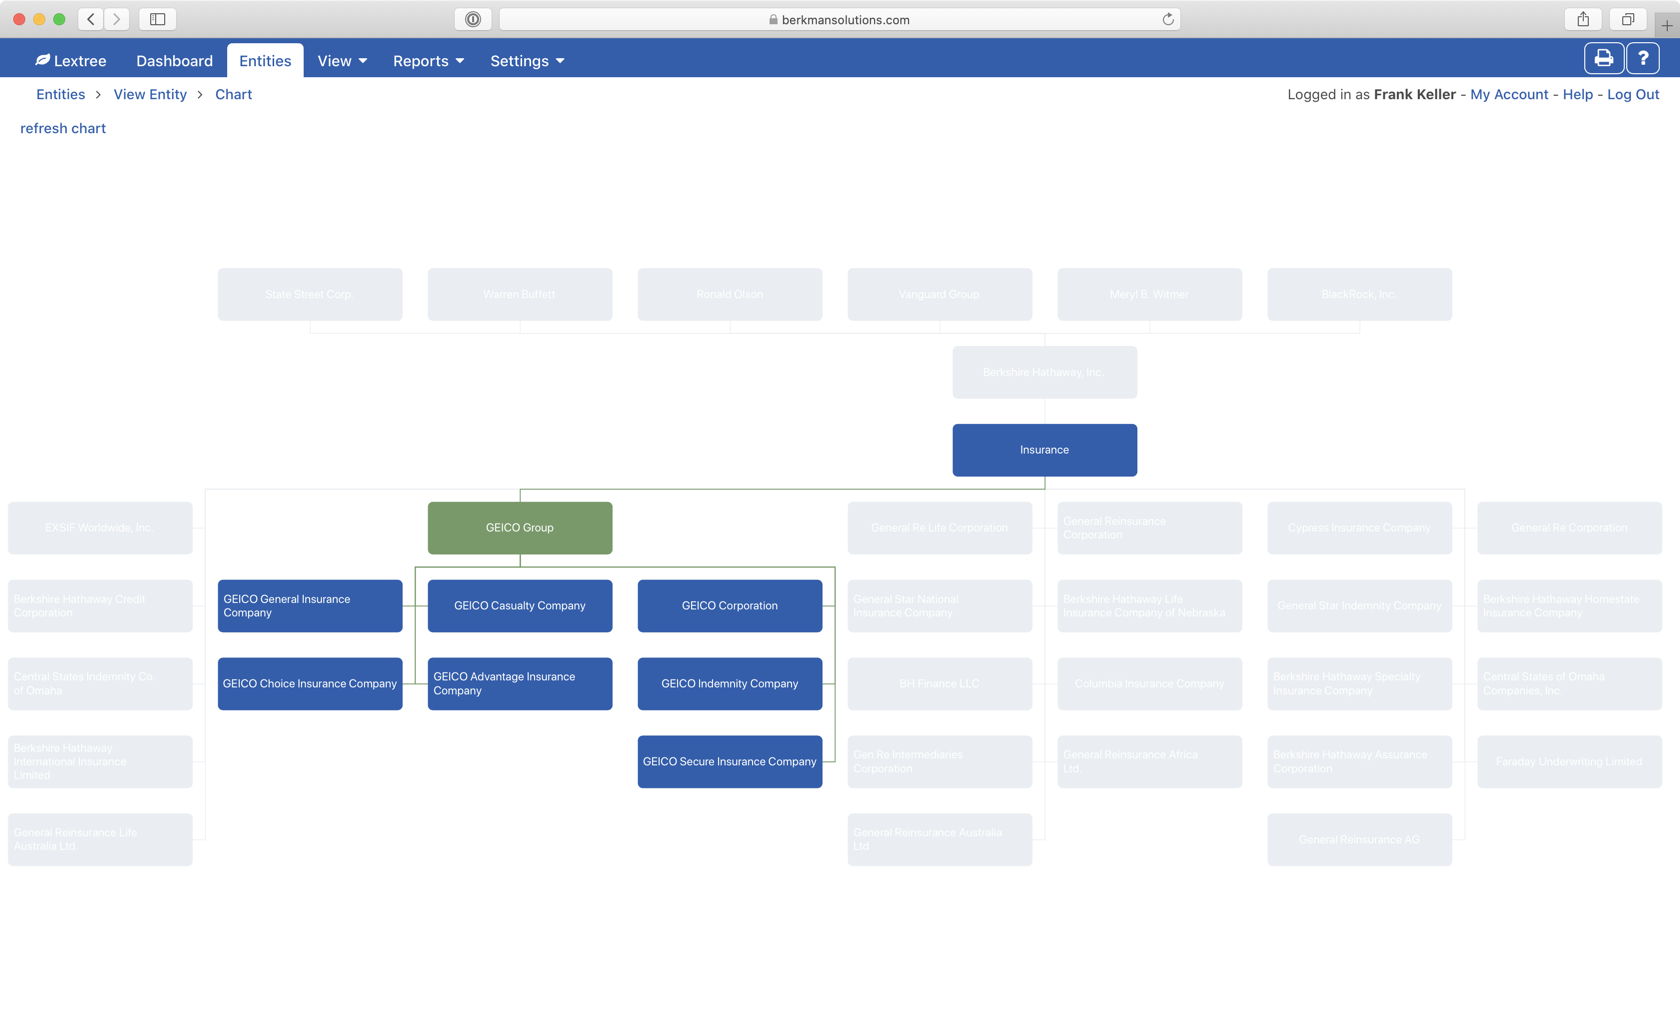Show all tabs overview icon
Viewport: 1680px width, 1027px height.
click(x=1628, y=19)
